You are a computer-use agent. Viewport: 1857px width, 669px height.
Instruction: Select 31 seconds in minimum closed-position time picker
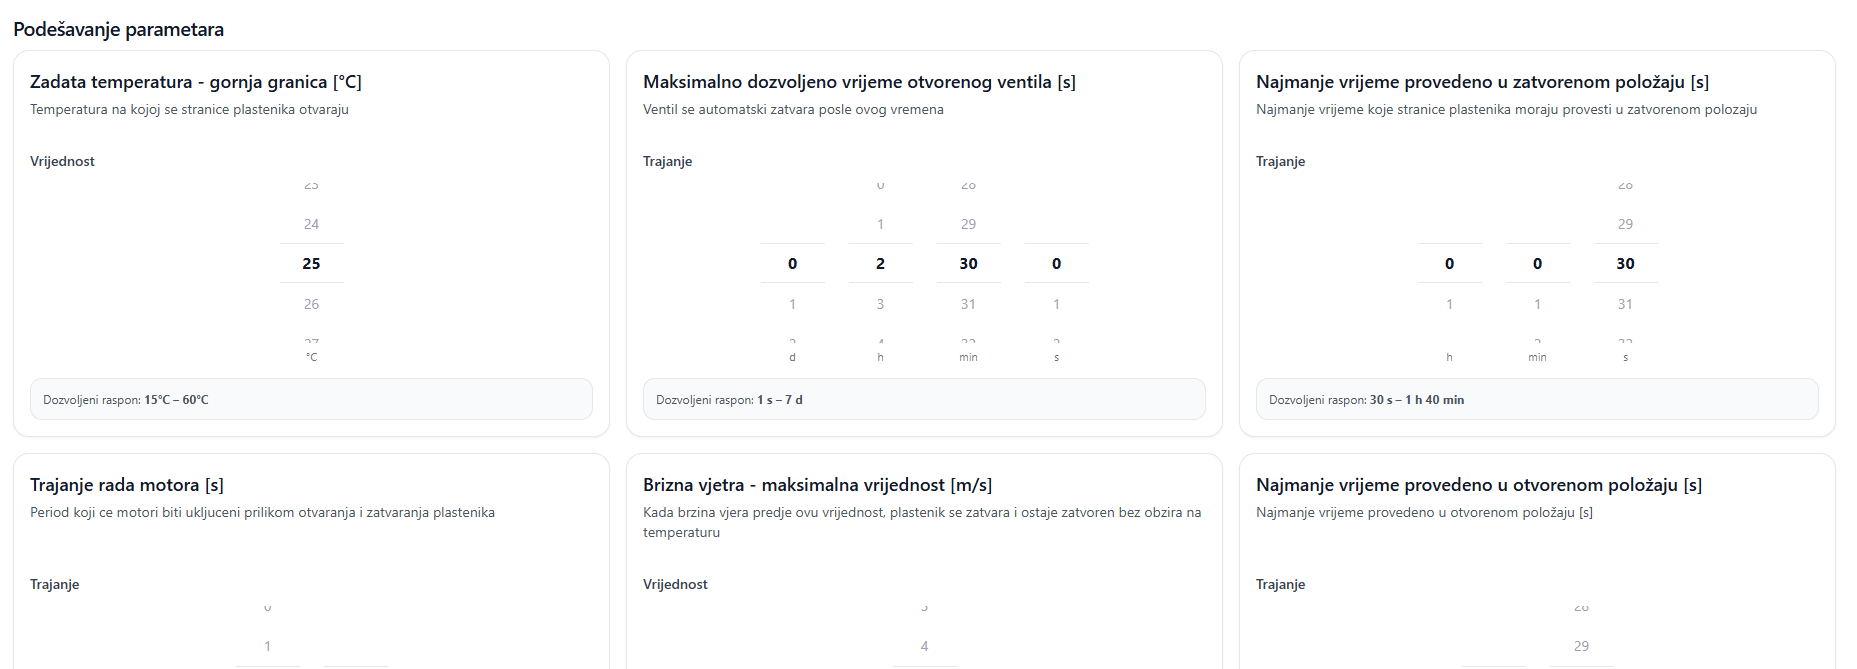(1625, 304)
